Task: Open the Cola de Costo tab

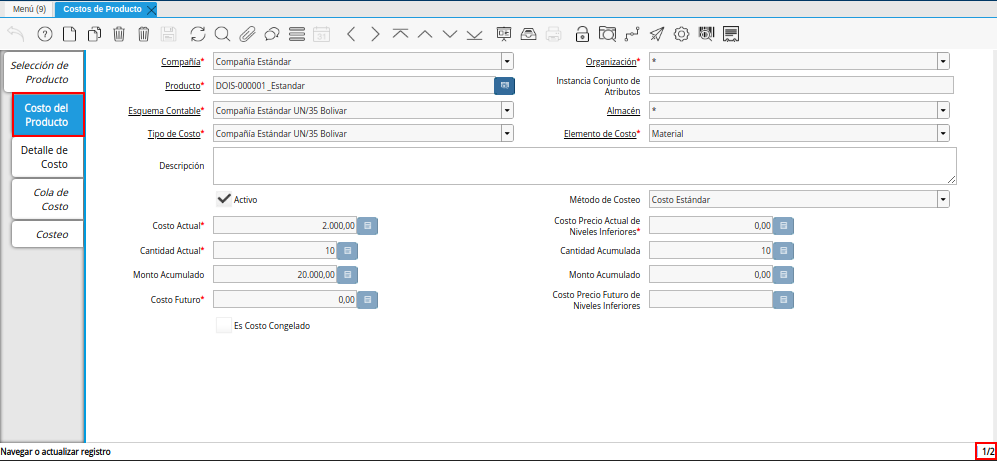Action: click(48, 199)
